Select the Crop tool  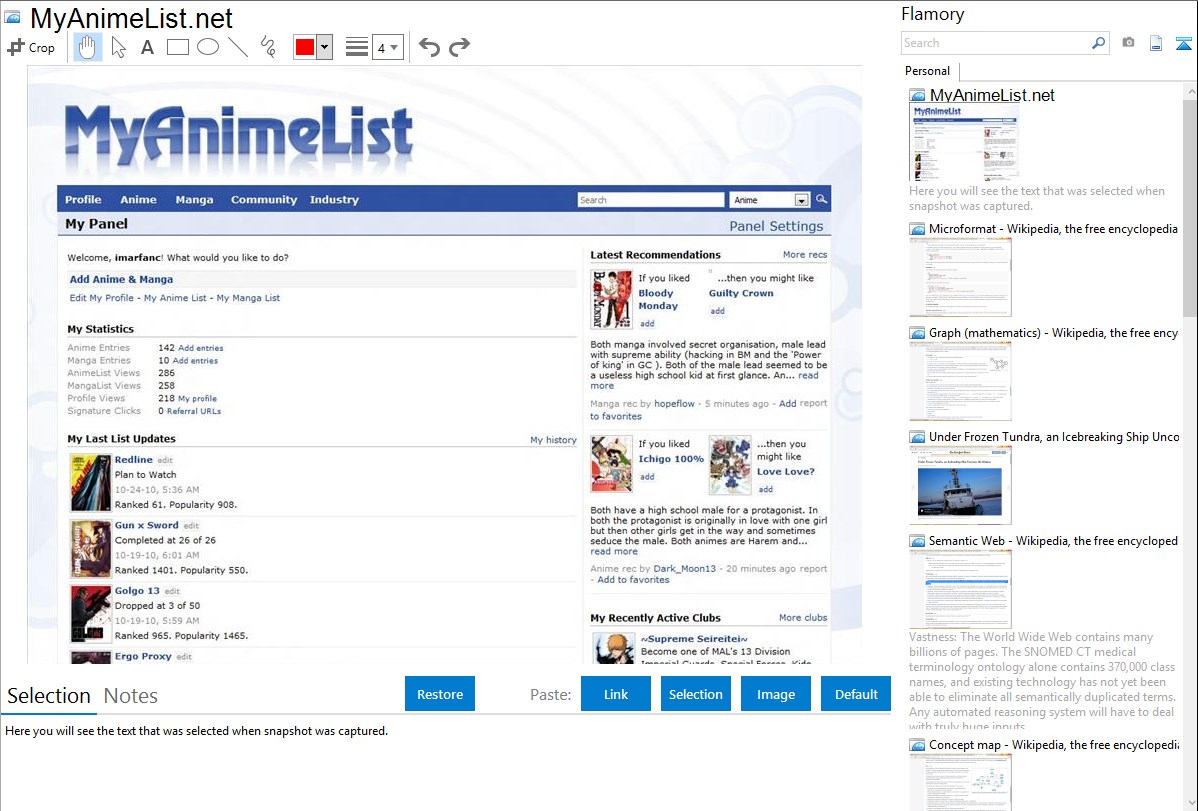31,47
